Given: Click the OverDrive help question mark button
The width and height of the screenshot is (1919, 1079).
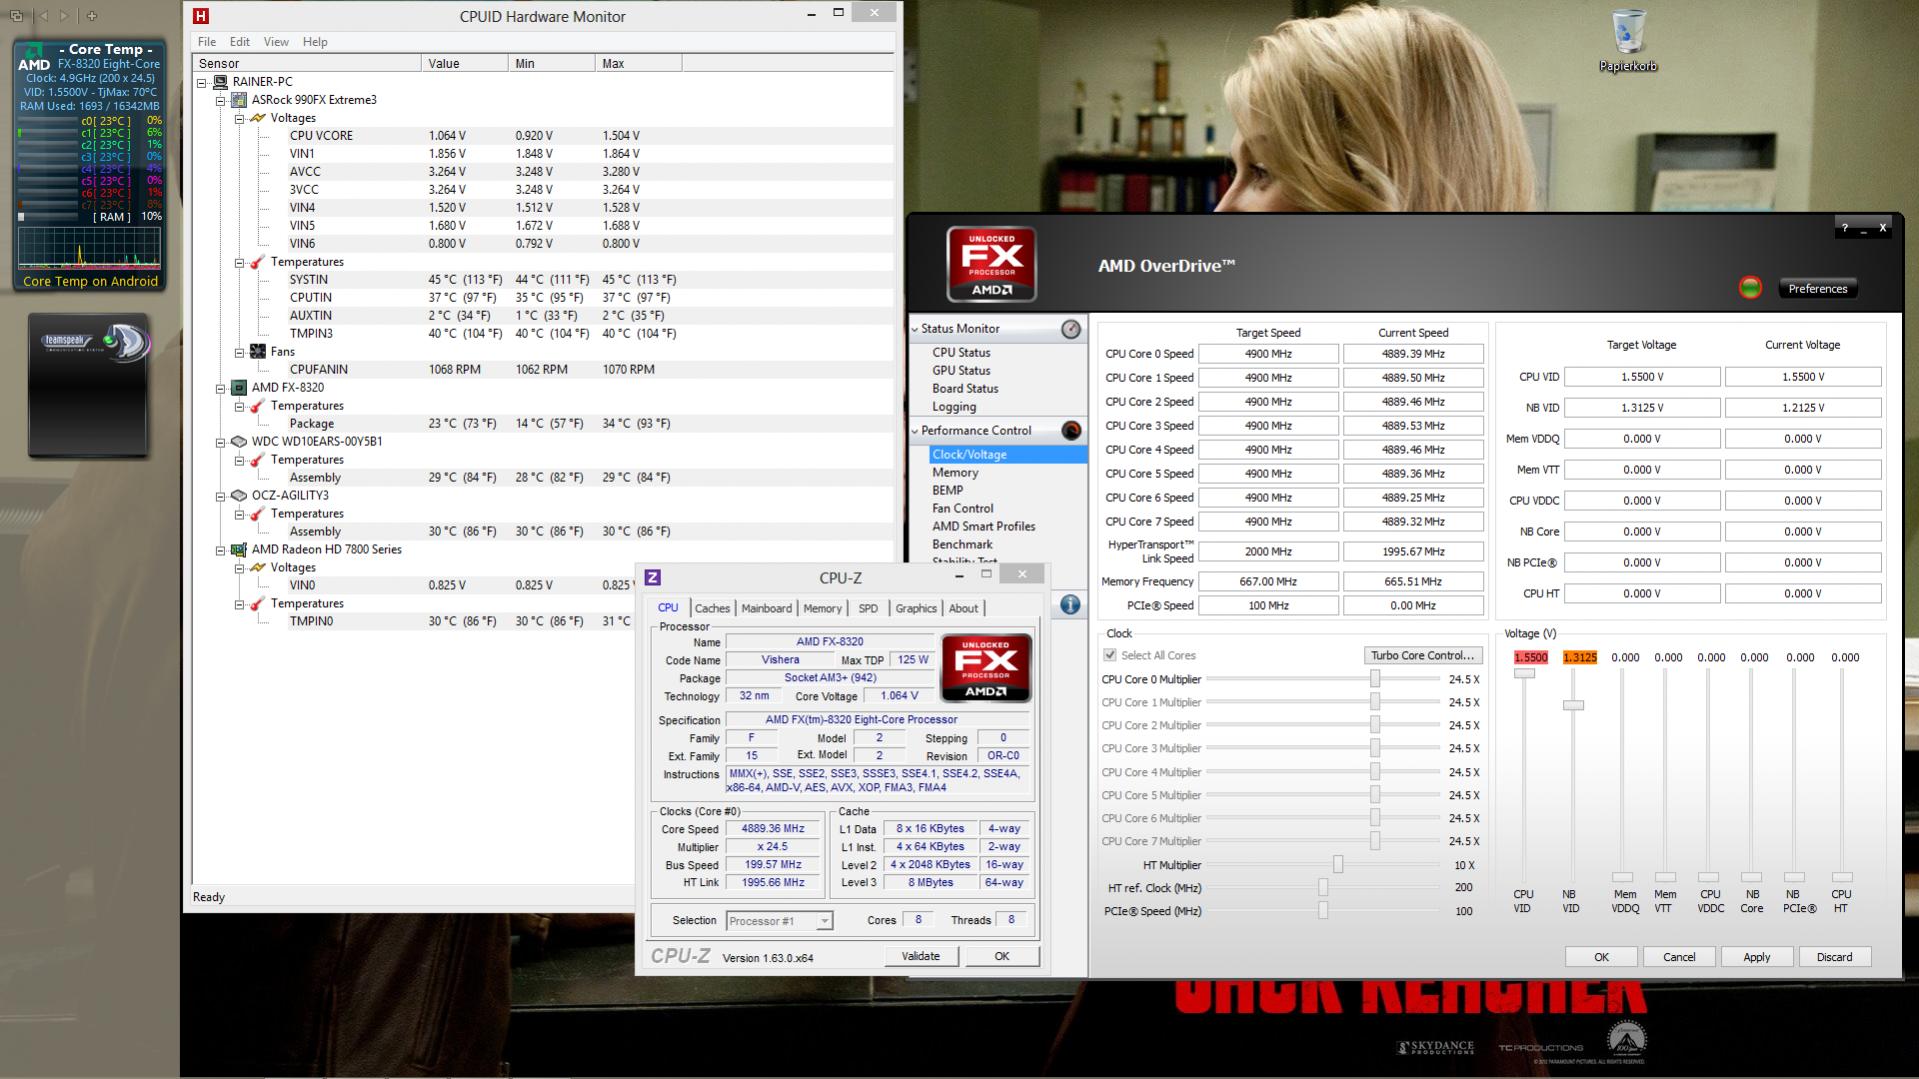Looking at the screenshot, I should click(1845, 228).
